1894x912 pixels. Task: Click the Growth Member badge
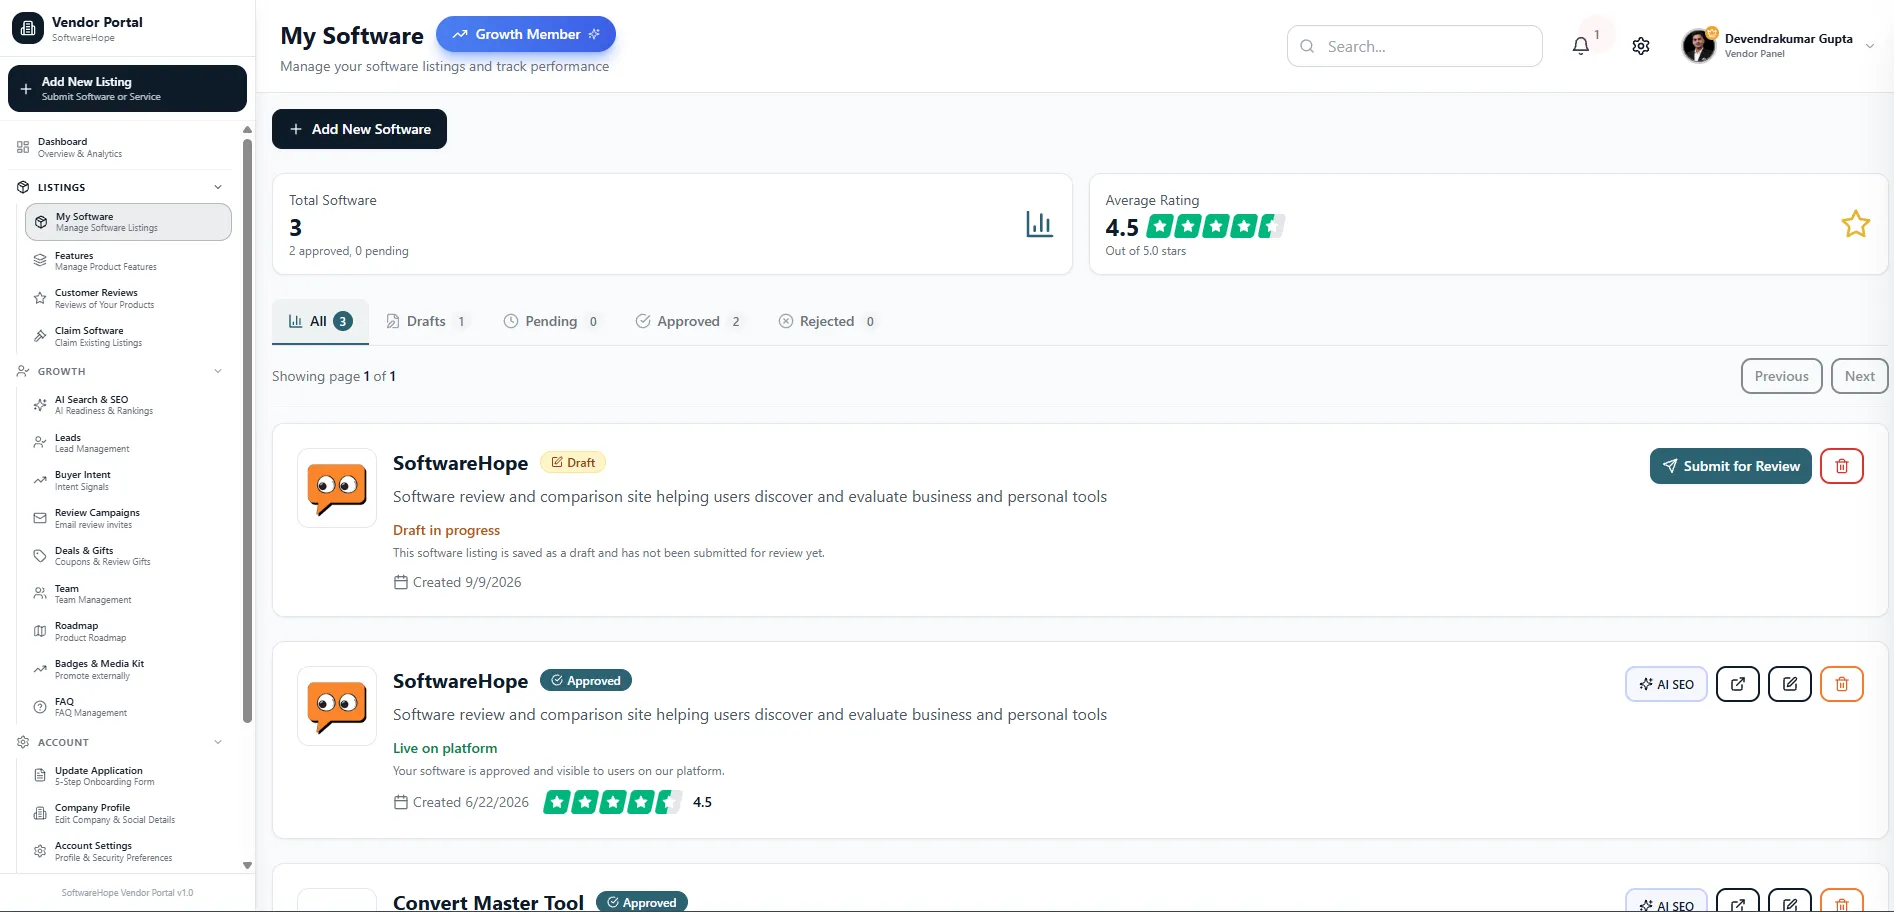tap(526, 34)
